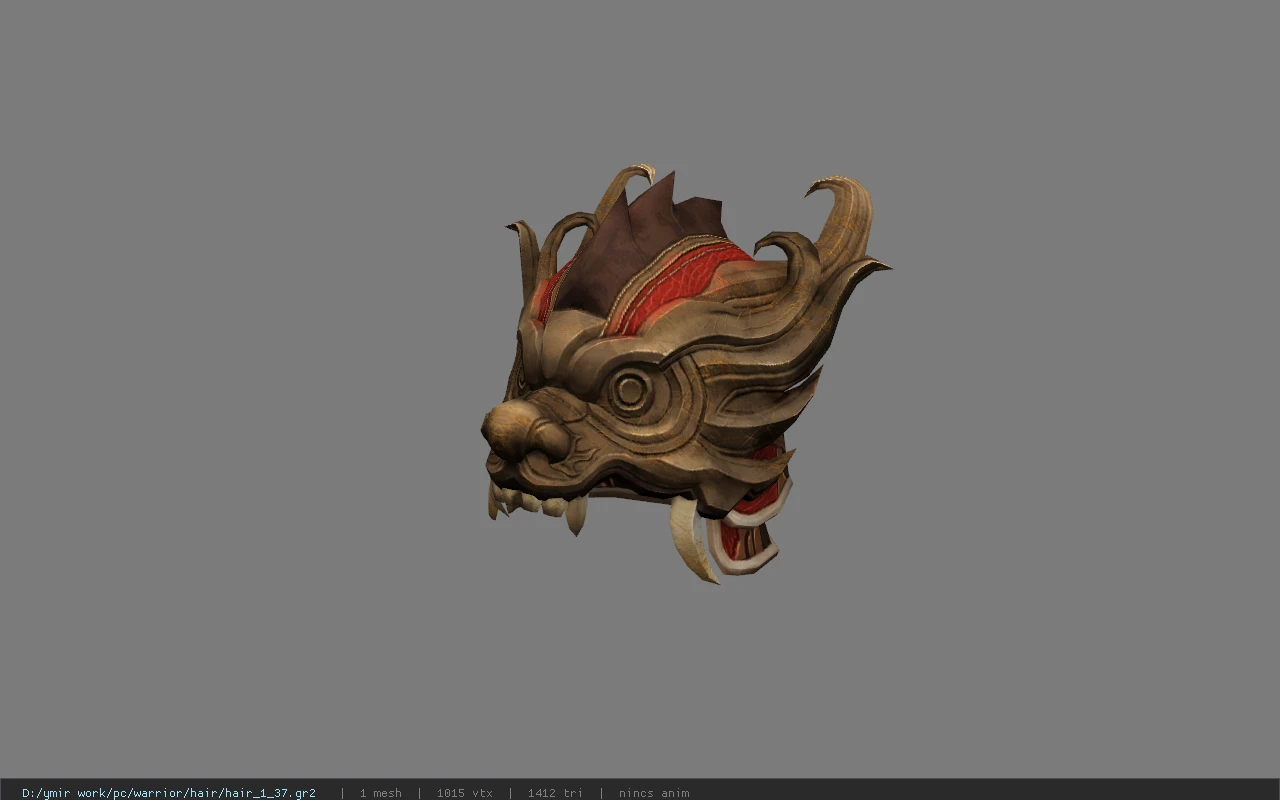1280x800 pixels.
Task: Click the file path hair_1_37.gr2 in status bar
Action: coord(169,793)
